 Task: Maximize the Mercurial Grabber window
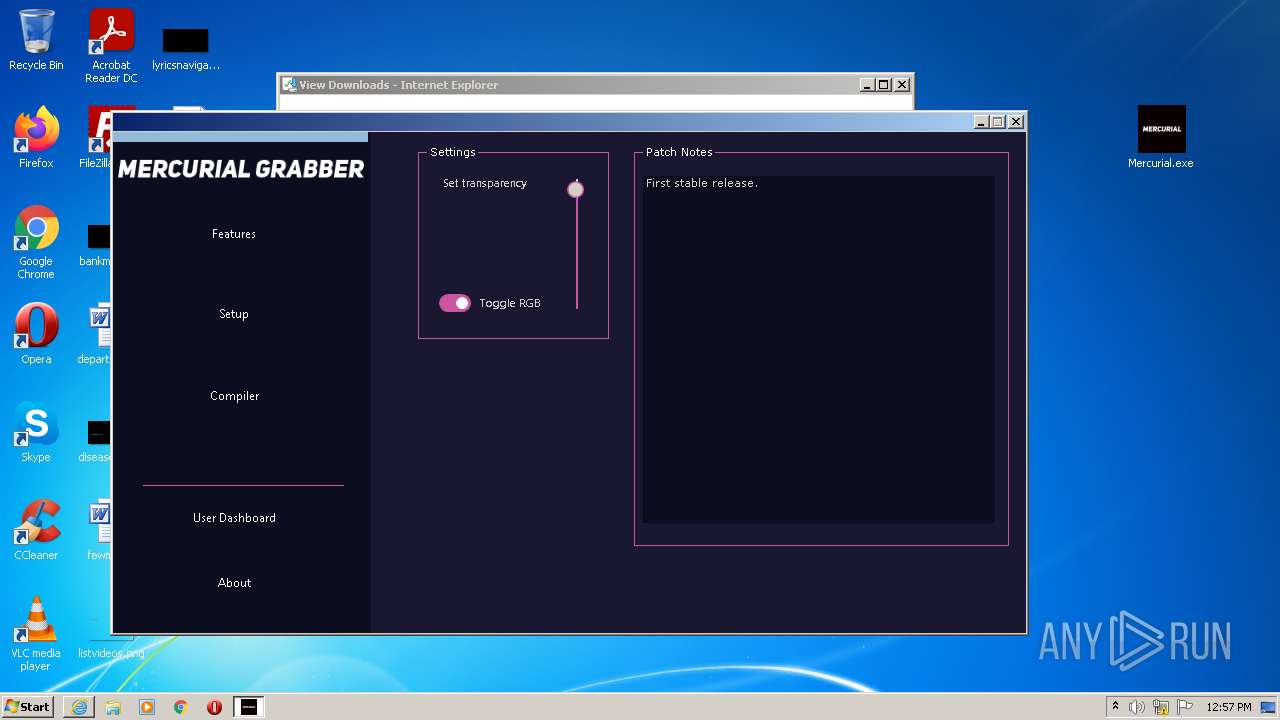coord(998,122)
